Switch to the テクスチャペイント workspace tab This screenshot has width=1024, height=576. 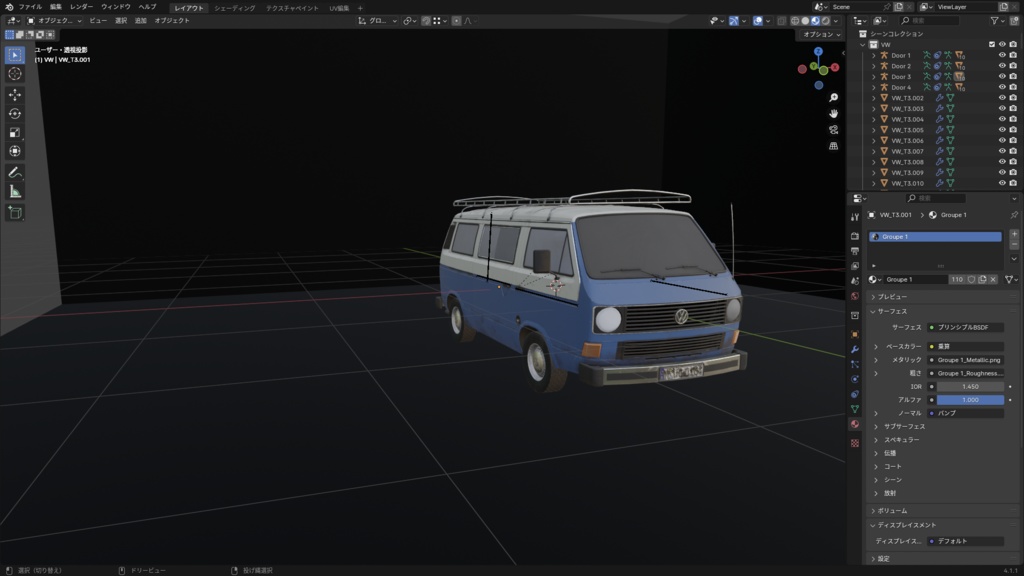(292, 8)
